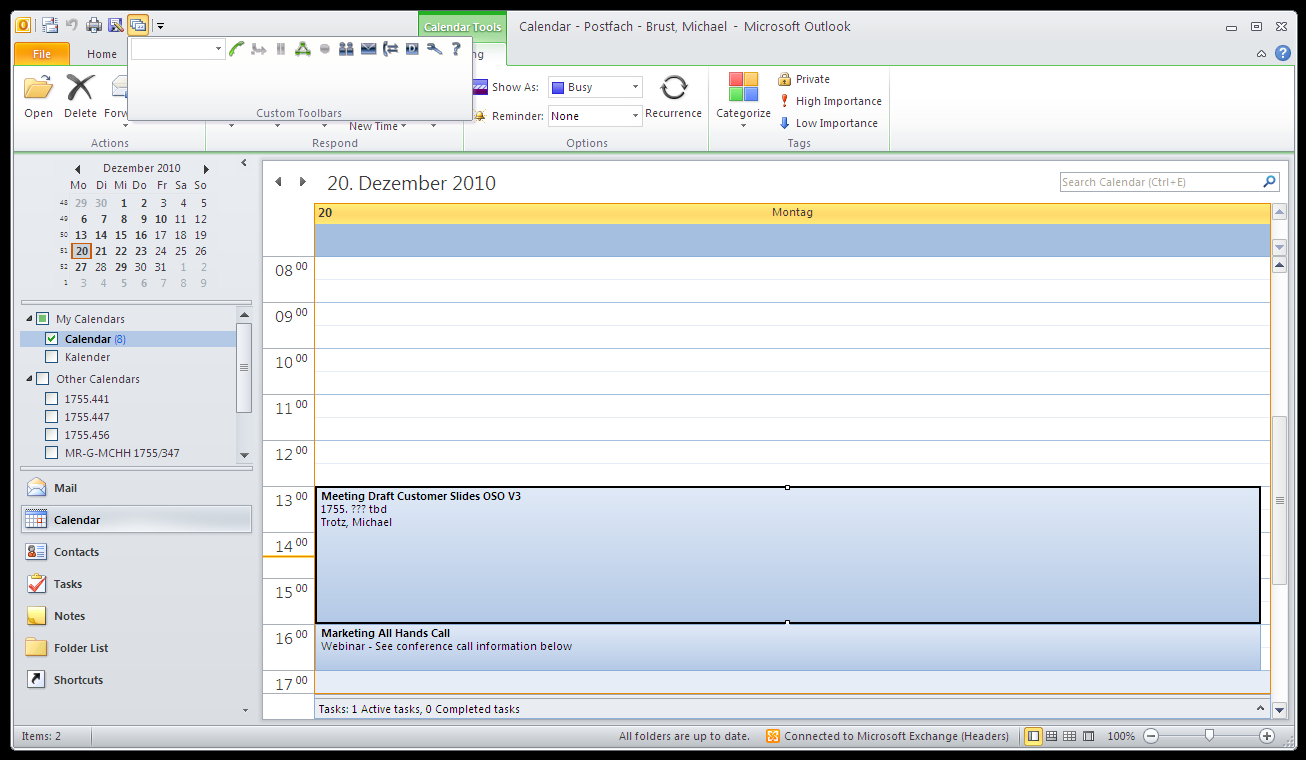Click the zoom slider handle

click(x=1209, y=736)
